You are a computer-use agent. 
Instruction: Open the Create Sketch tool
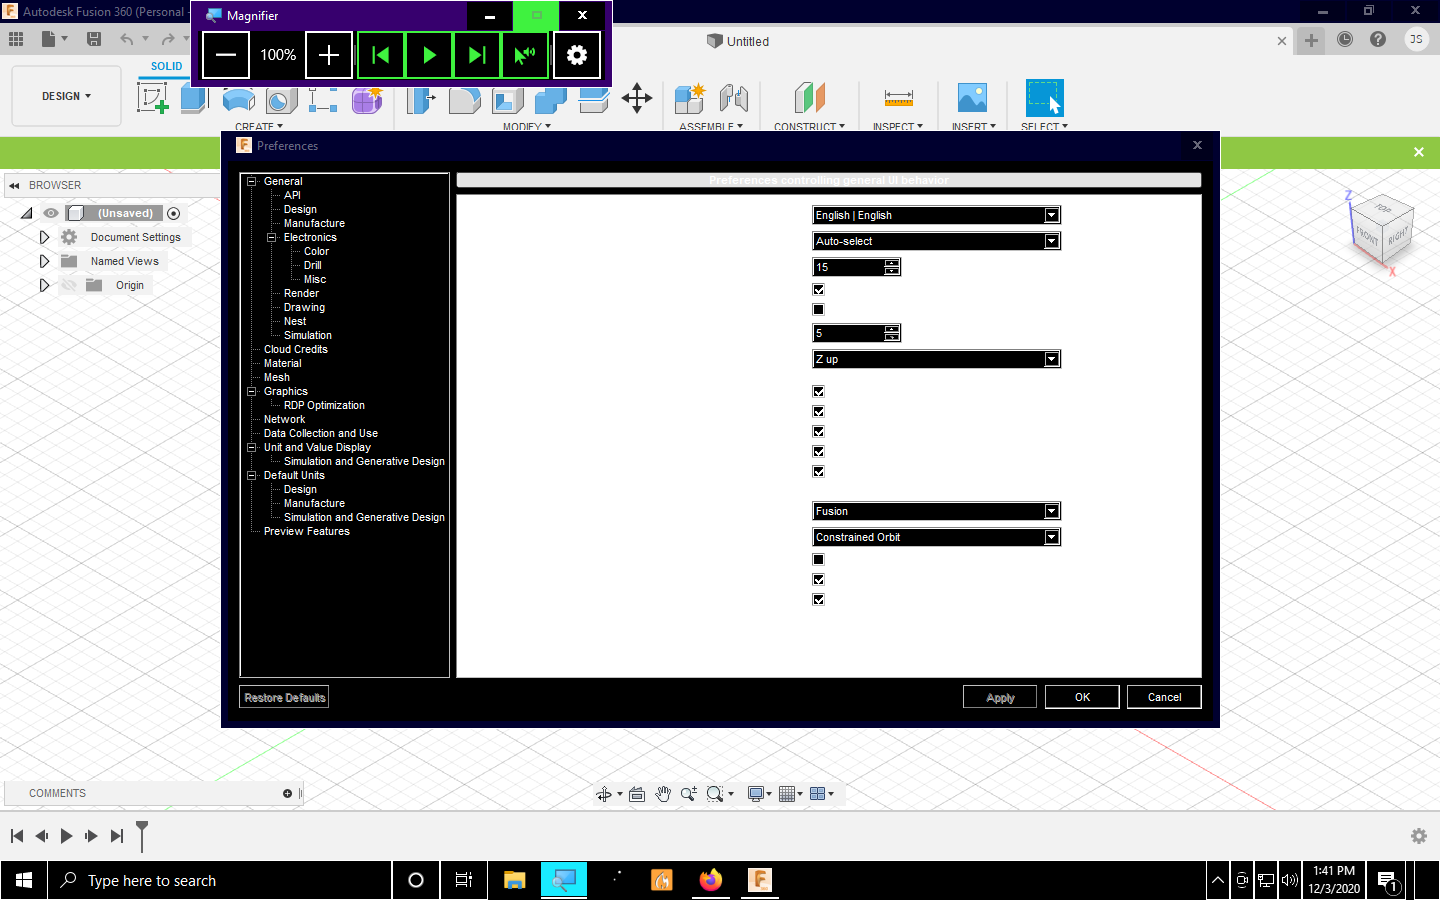(x=152, y=98)
